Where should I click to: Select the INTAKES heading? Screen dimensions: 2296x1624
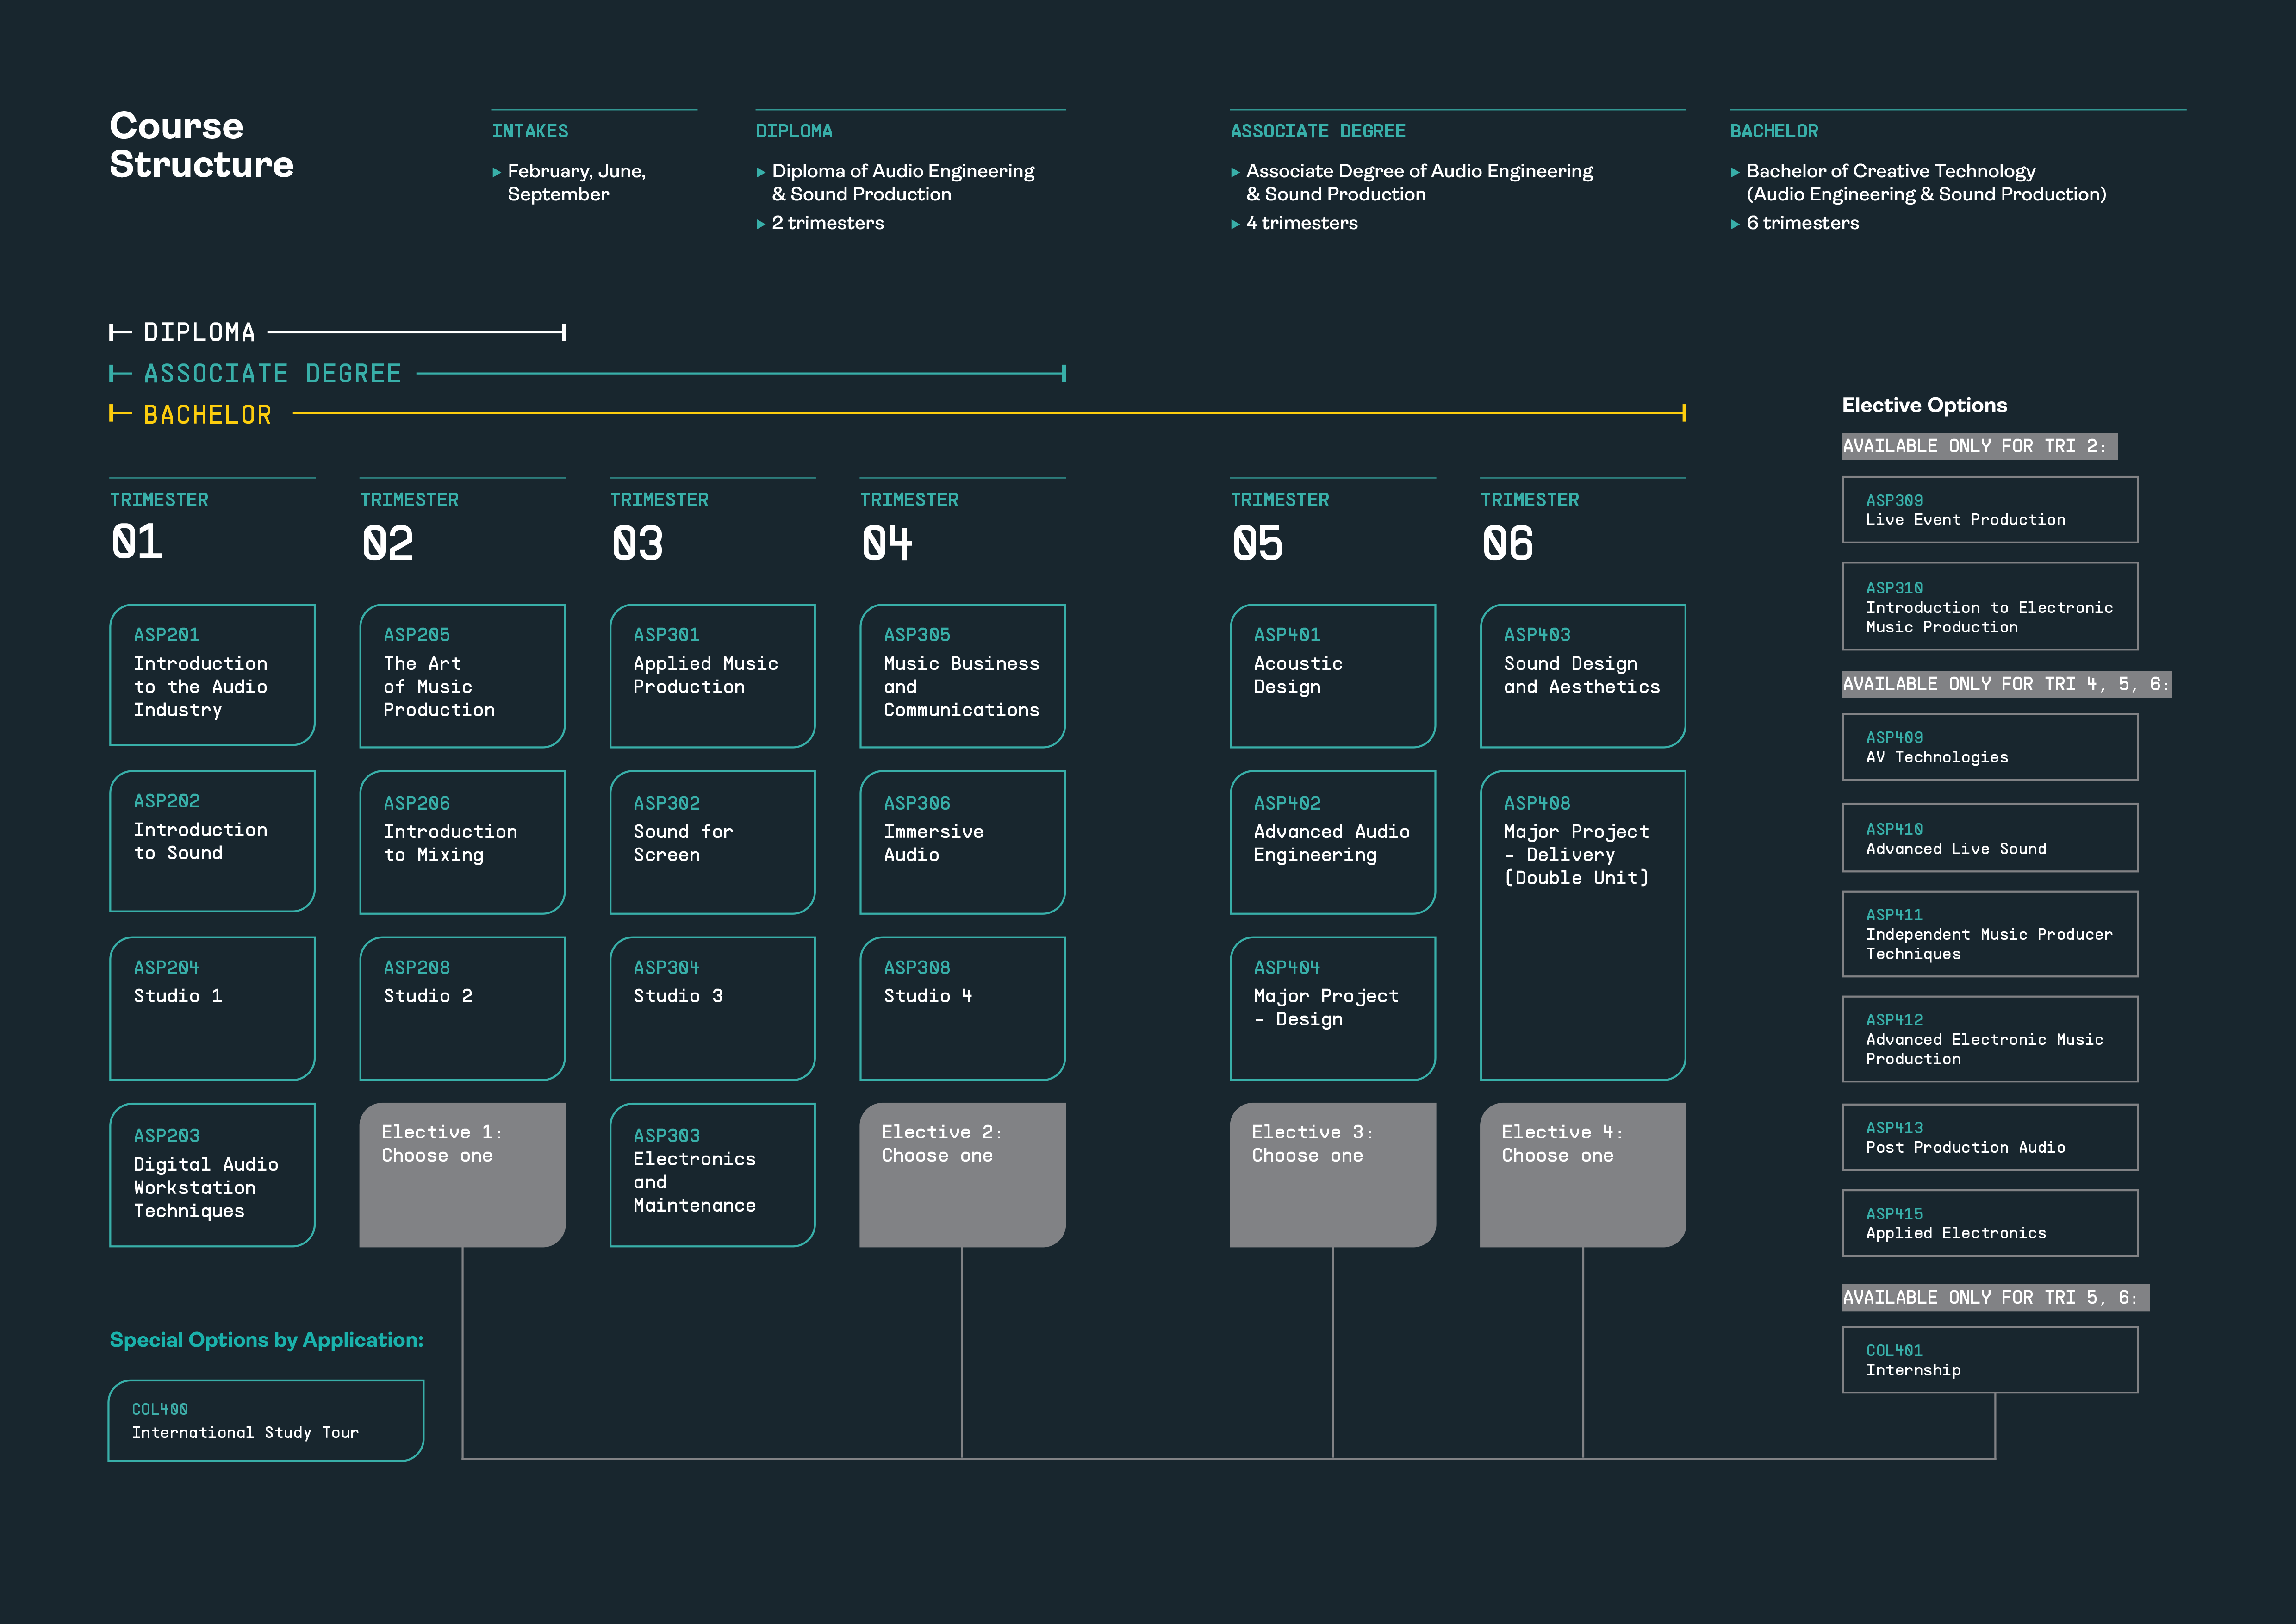click(x=530, y=131)
